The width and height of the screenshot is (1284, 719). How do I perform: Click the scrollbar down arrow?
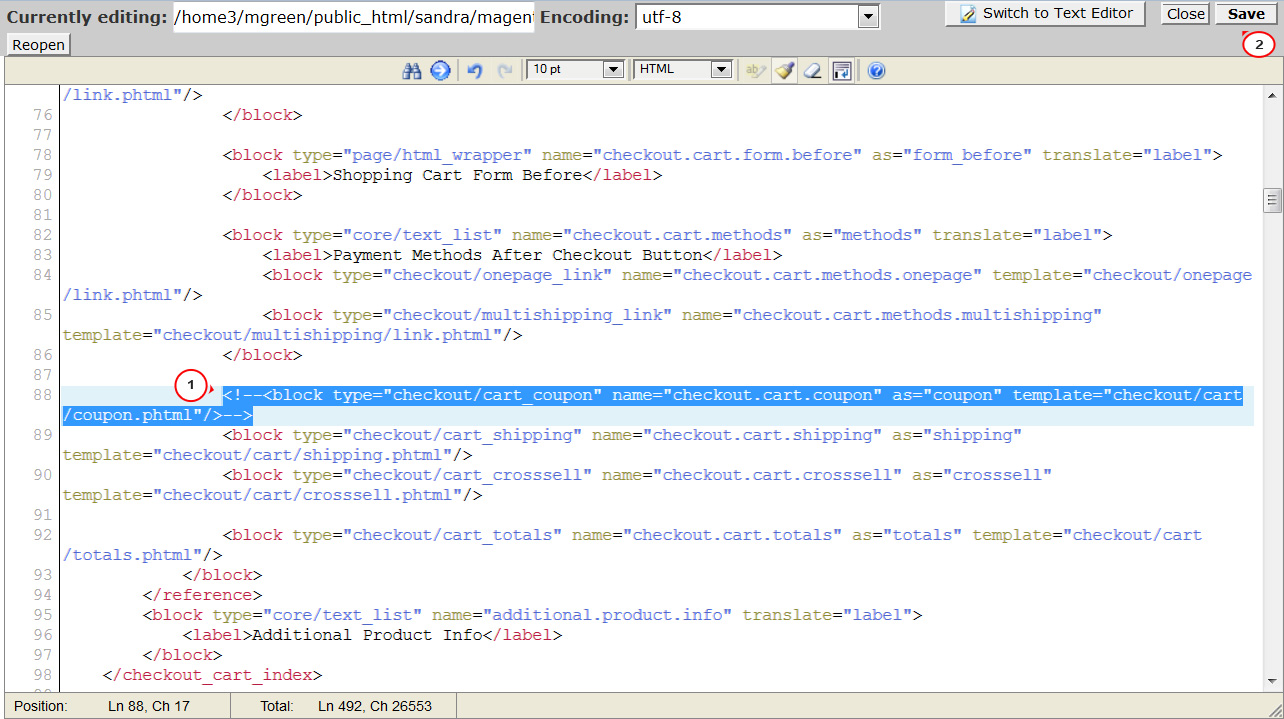[x=1272, y=681]
